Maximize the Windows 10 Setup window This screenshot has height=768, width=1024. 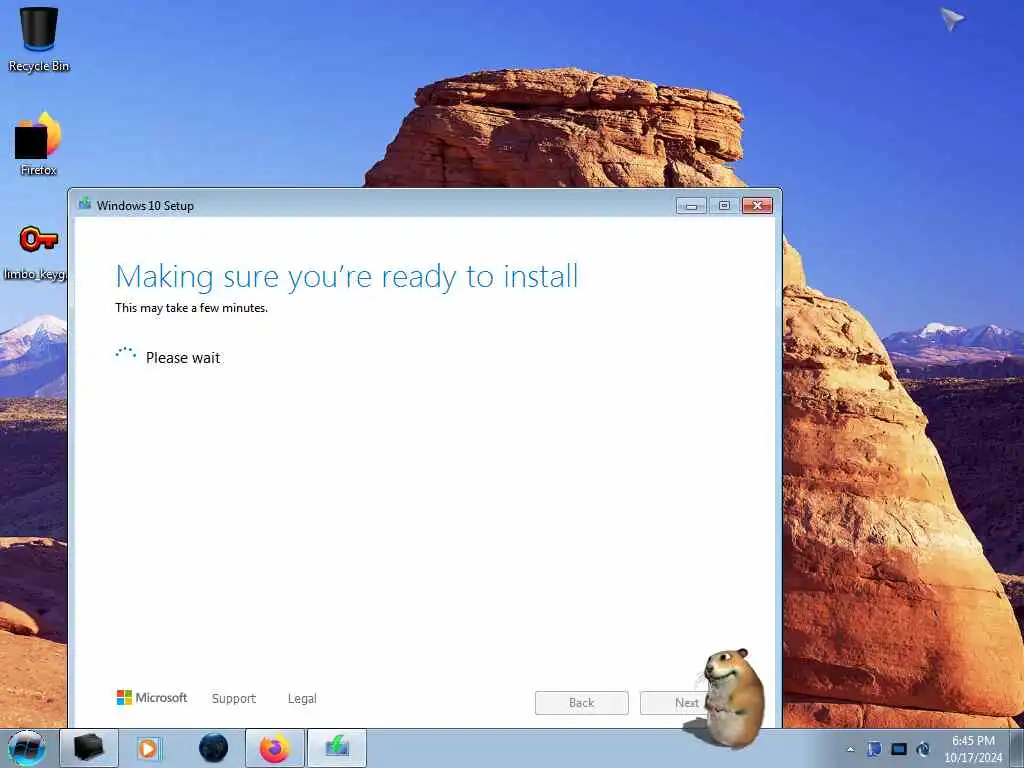coord(724,206)
